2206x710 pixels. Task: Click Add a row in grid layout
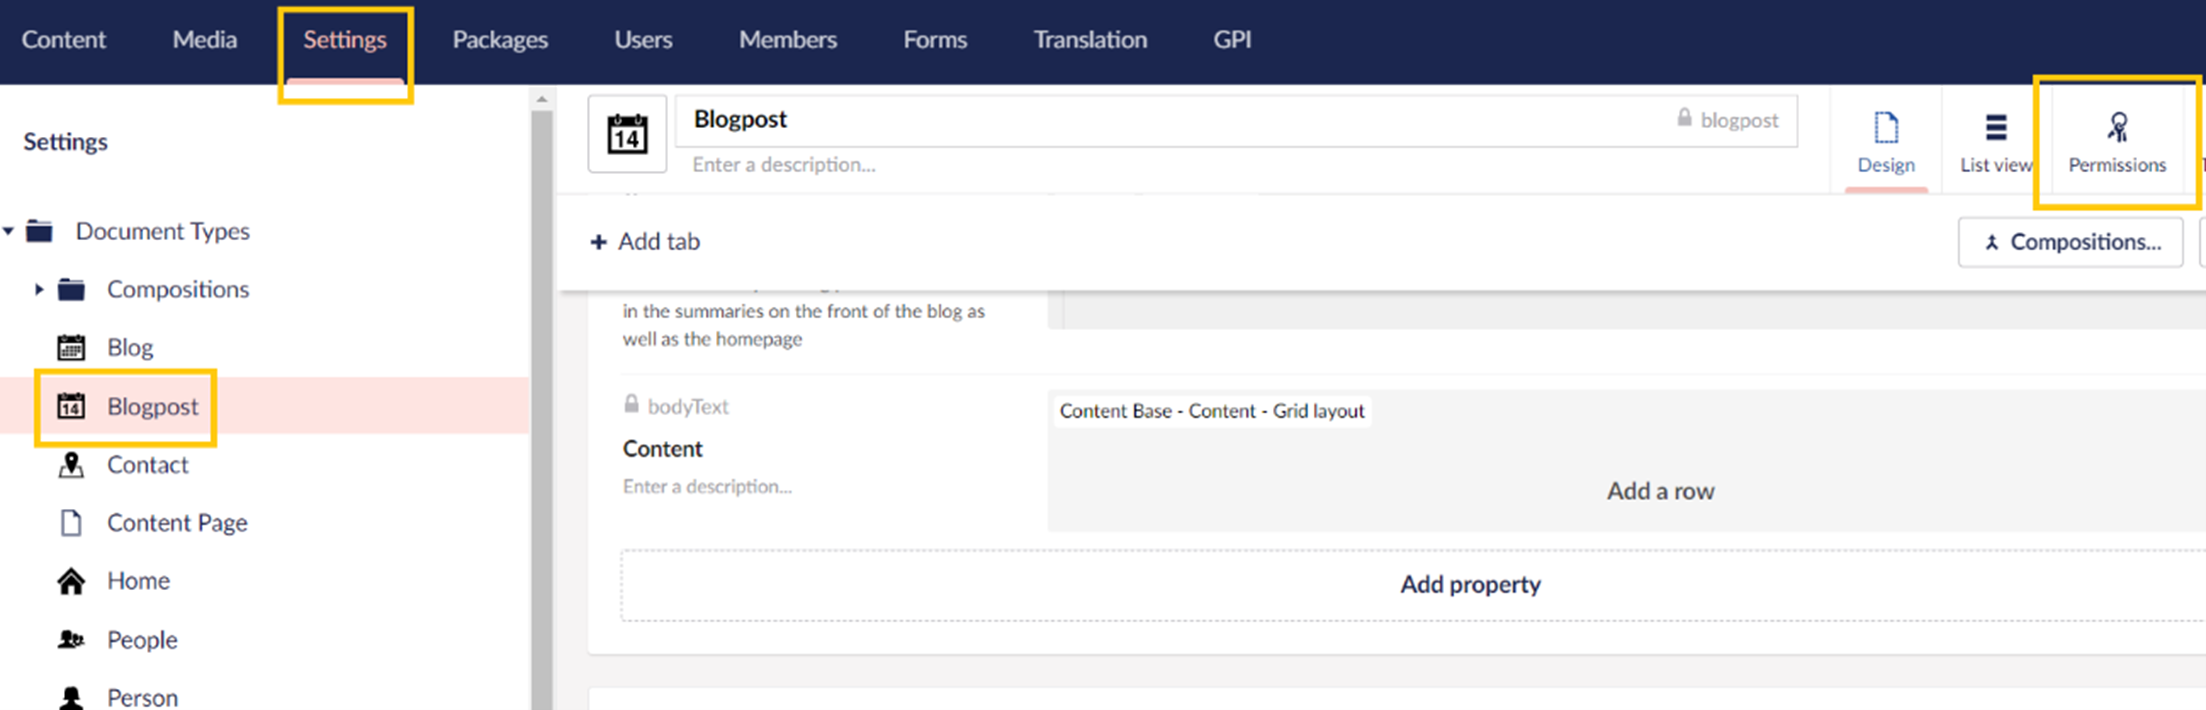(1660, 491)
